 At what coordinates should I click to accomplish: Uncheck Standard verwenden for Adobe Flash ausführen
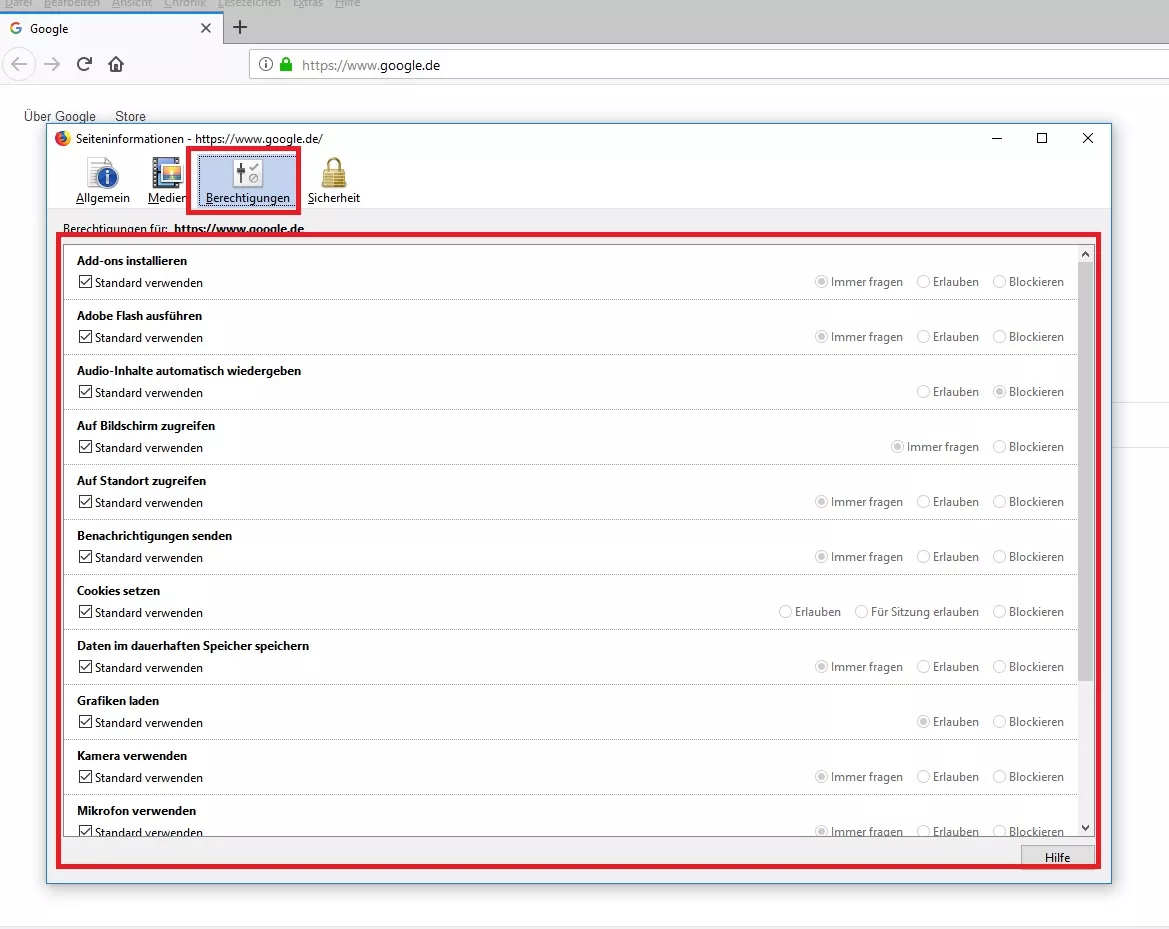[x=86, y=337]
